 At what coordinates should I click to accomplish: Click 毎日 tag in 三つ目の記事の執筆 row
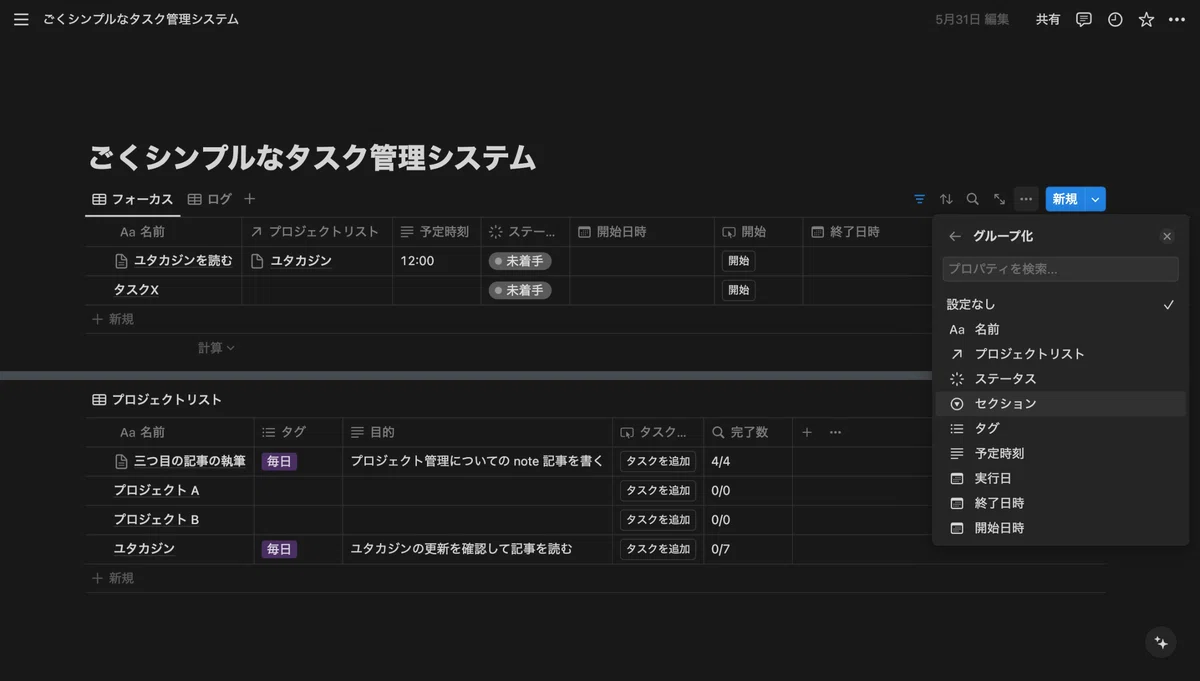(x=279, y=461)
